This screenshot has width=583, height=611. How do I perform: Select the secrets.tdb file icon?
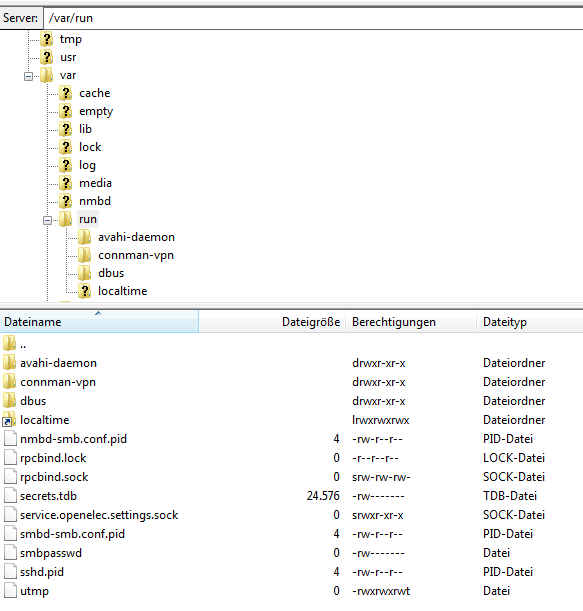tap(11, 496)
